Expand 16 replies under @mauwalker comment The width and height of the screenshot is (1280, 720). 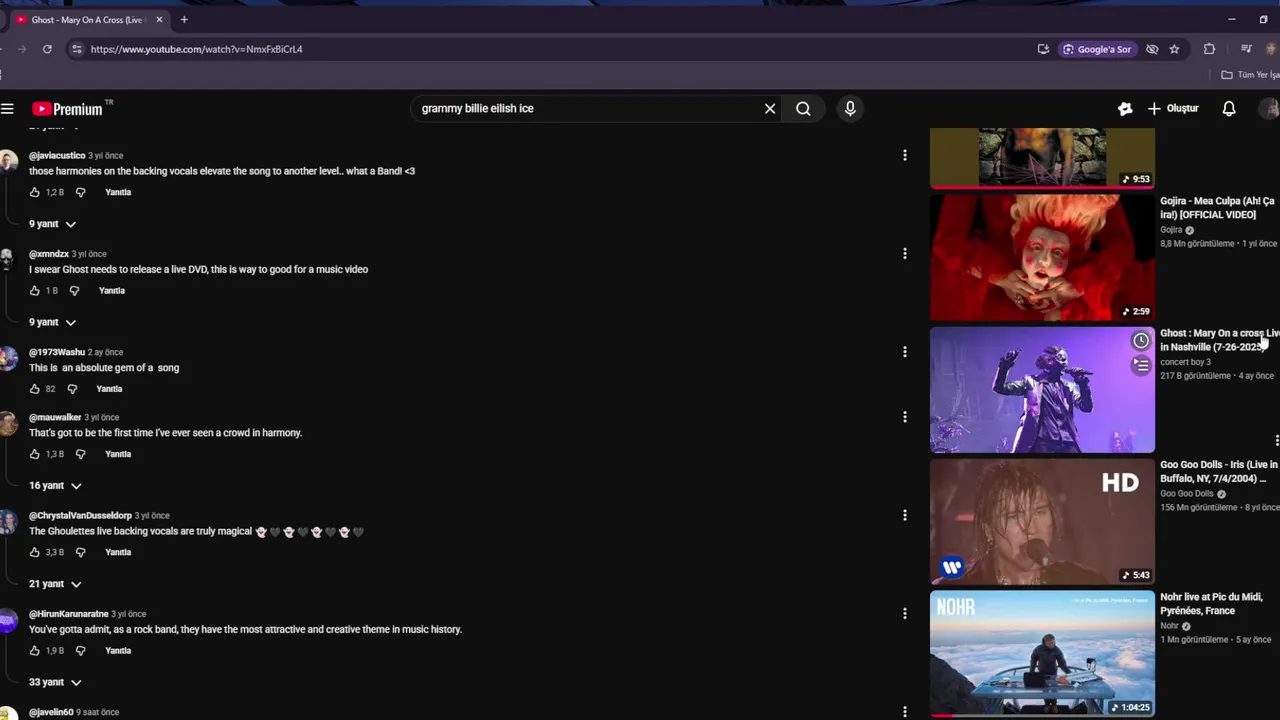55,486
